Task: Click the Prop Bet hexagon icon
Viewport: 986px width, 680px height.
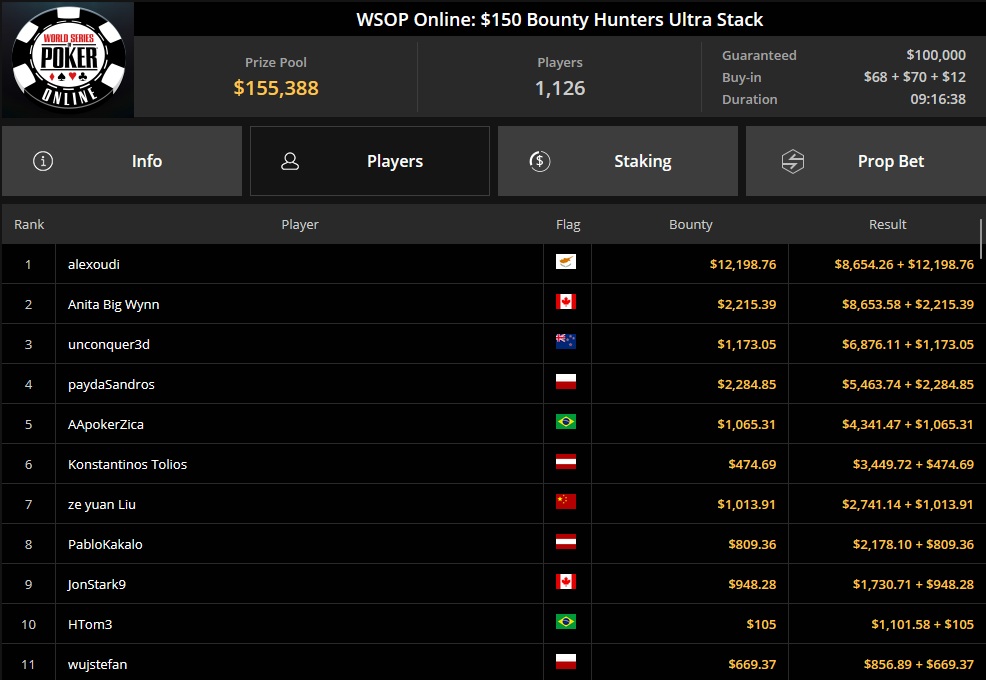Action: tap(792, 161)
